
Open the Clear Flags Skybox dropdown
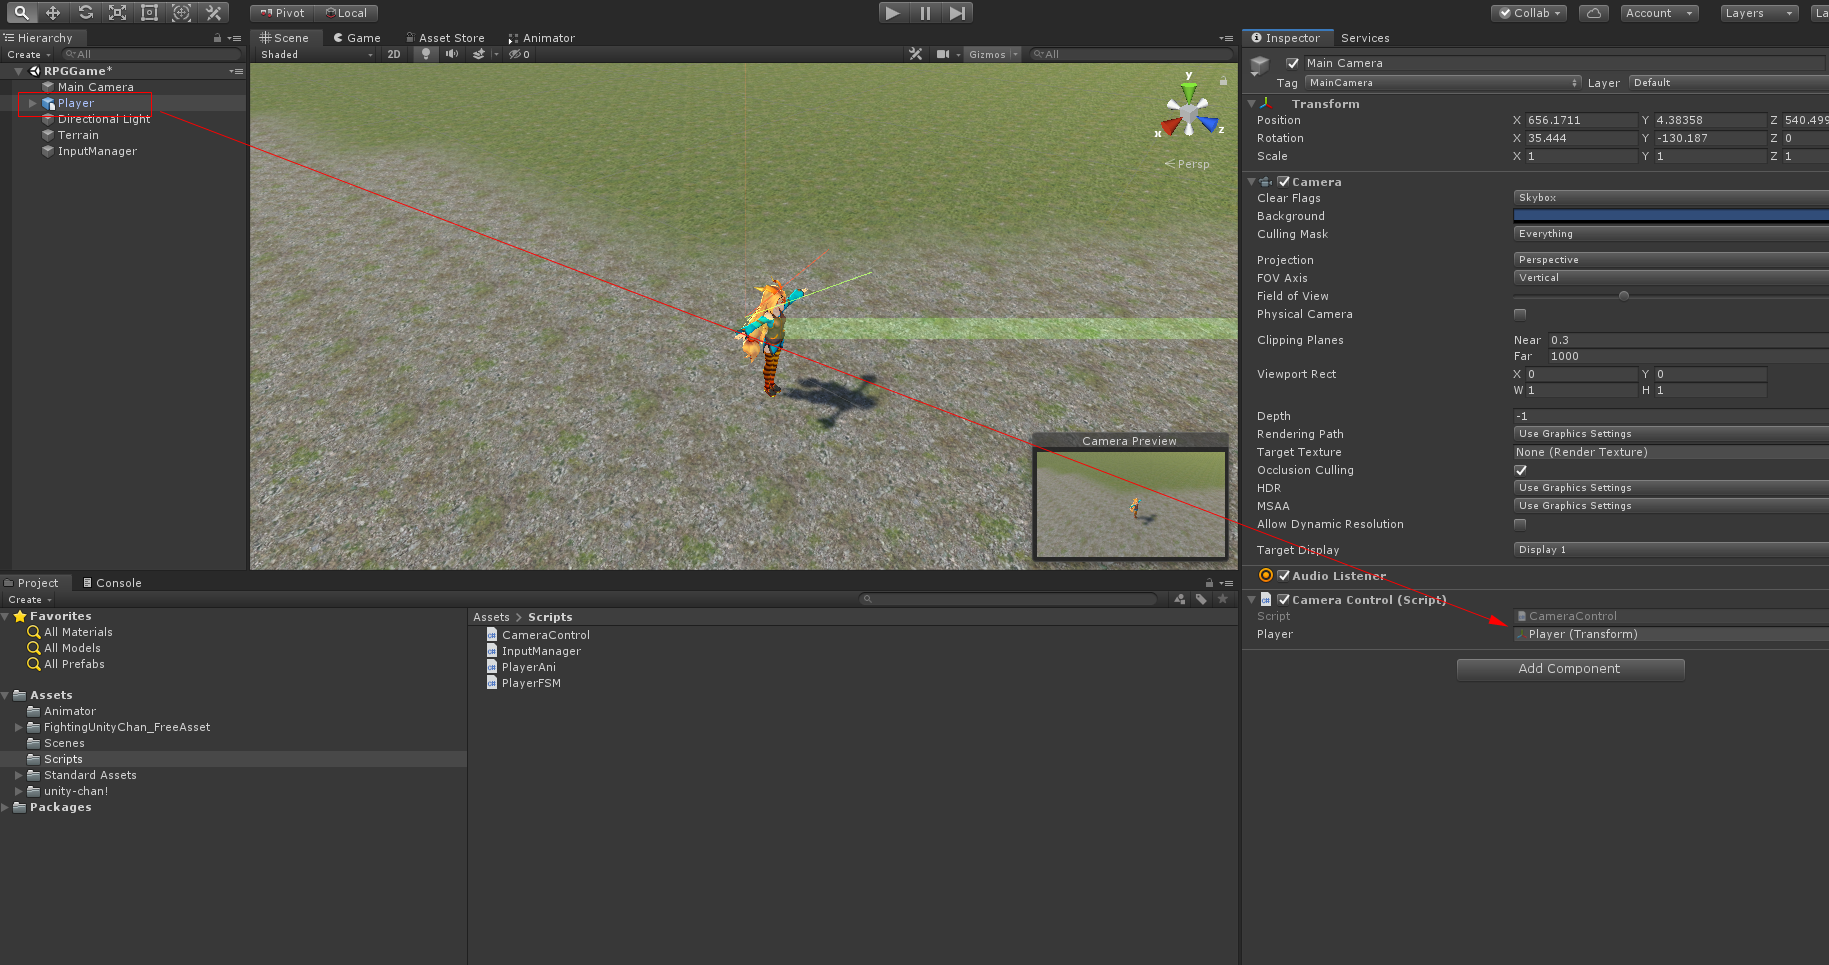pyautogui.click(x=1671, y=198)
